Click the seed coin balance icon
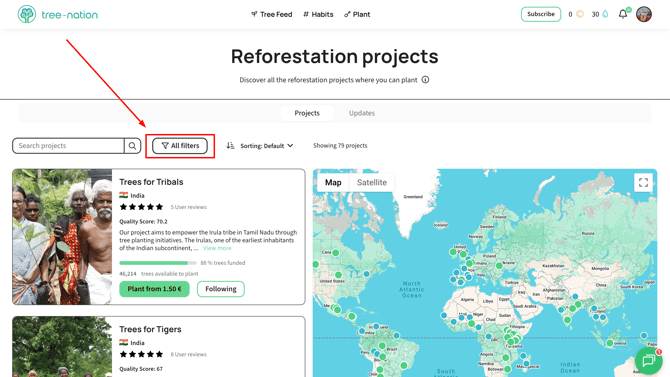 click(580, 14)
